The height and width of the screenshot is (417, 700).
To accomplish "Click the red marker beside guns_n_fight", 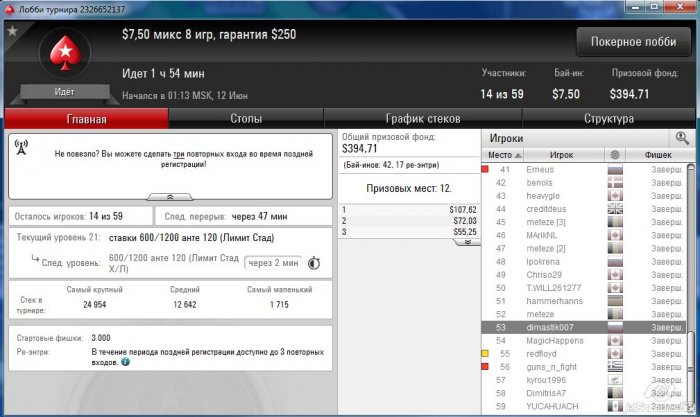I will (x=485, y=367).
